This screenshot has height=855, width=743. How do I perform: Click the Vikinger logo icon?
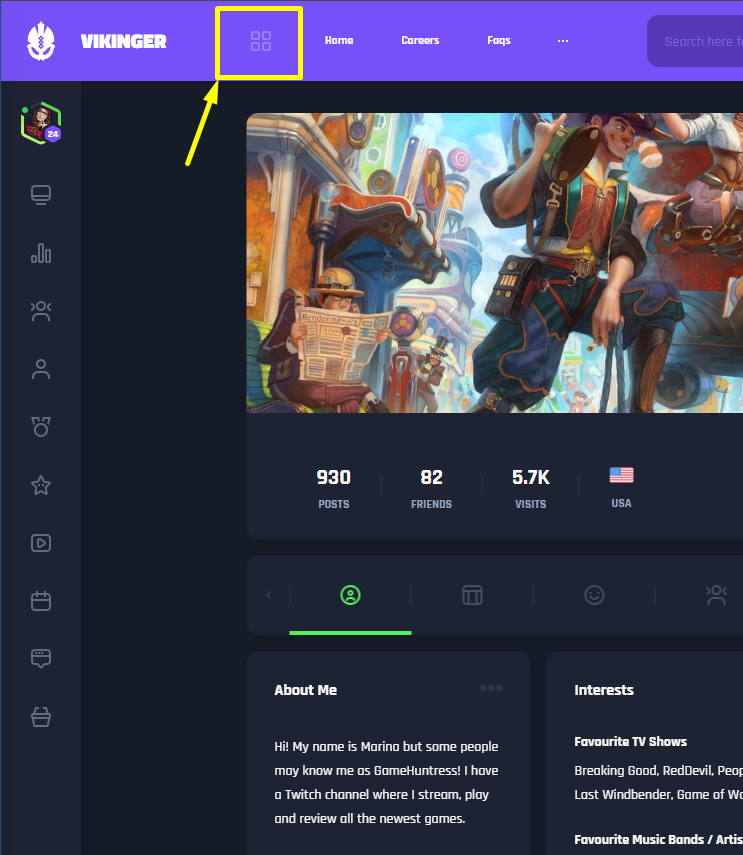[41, 41]
